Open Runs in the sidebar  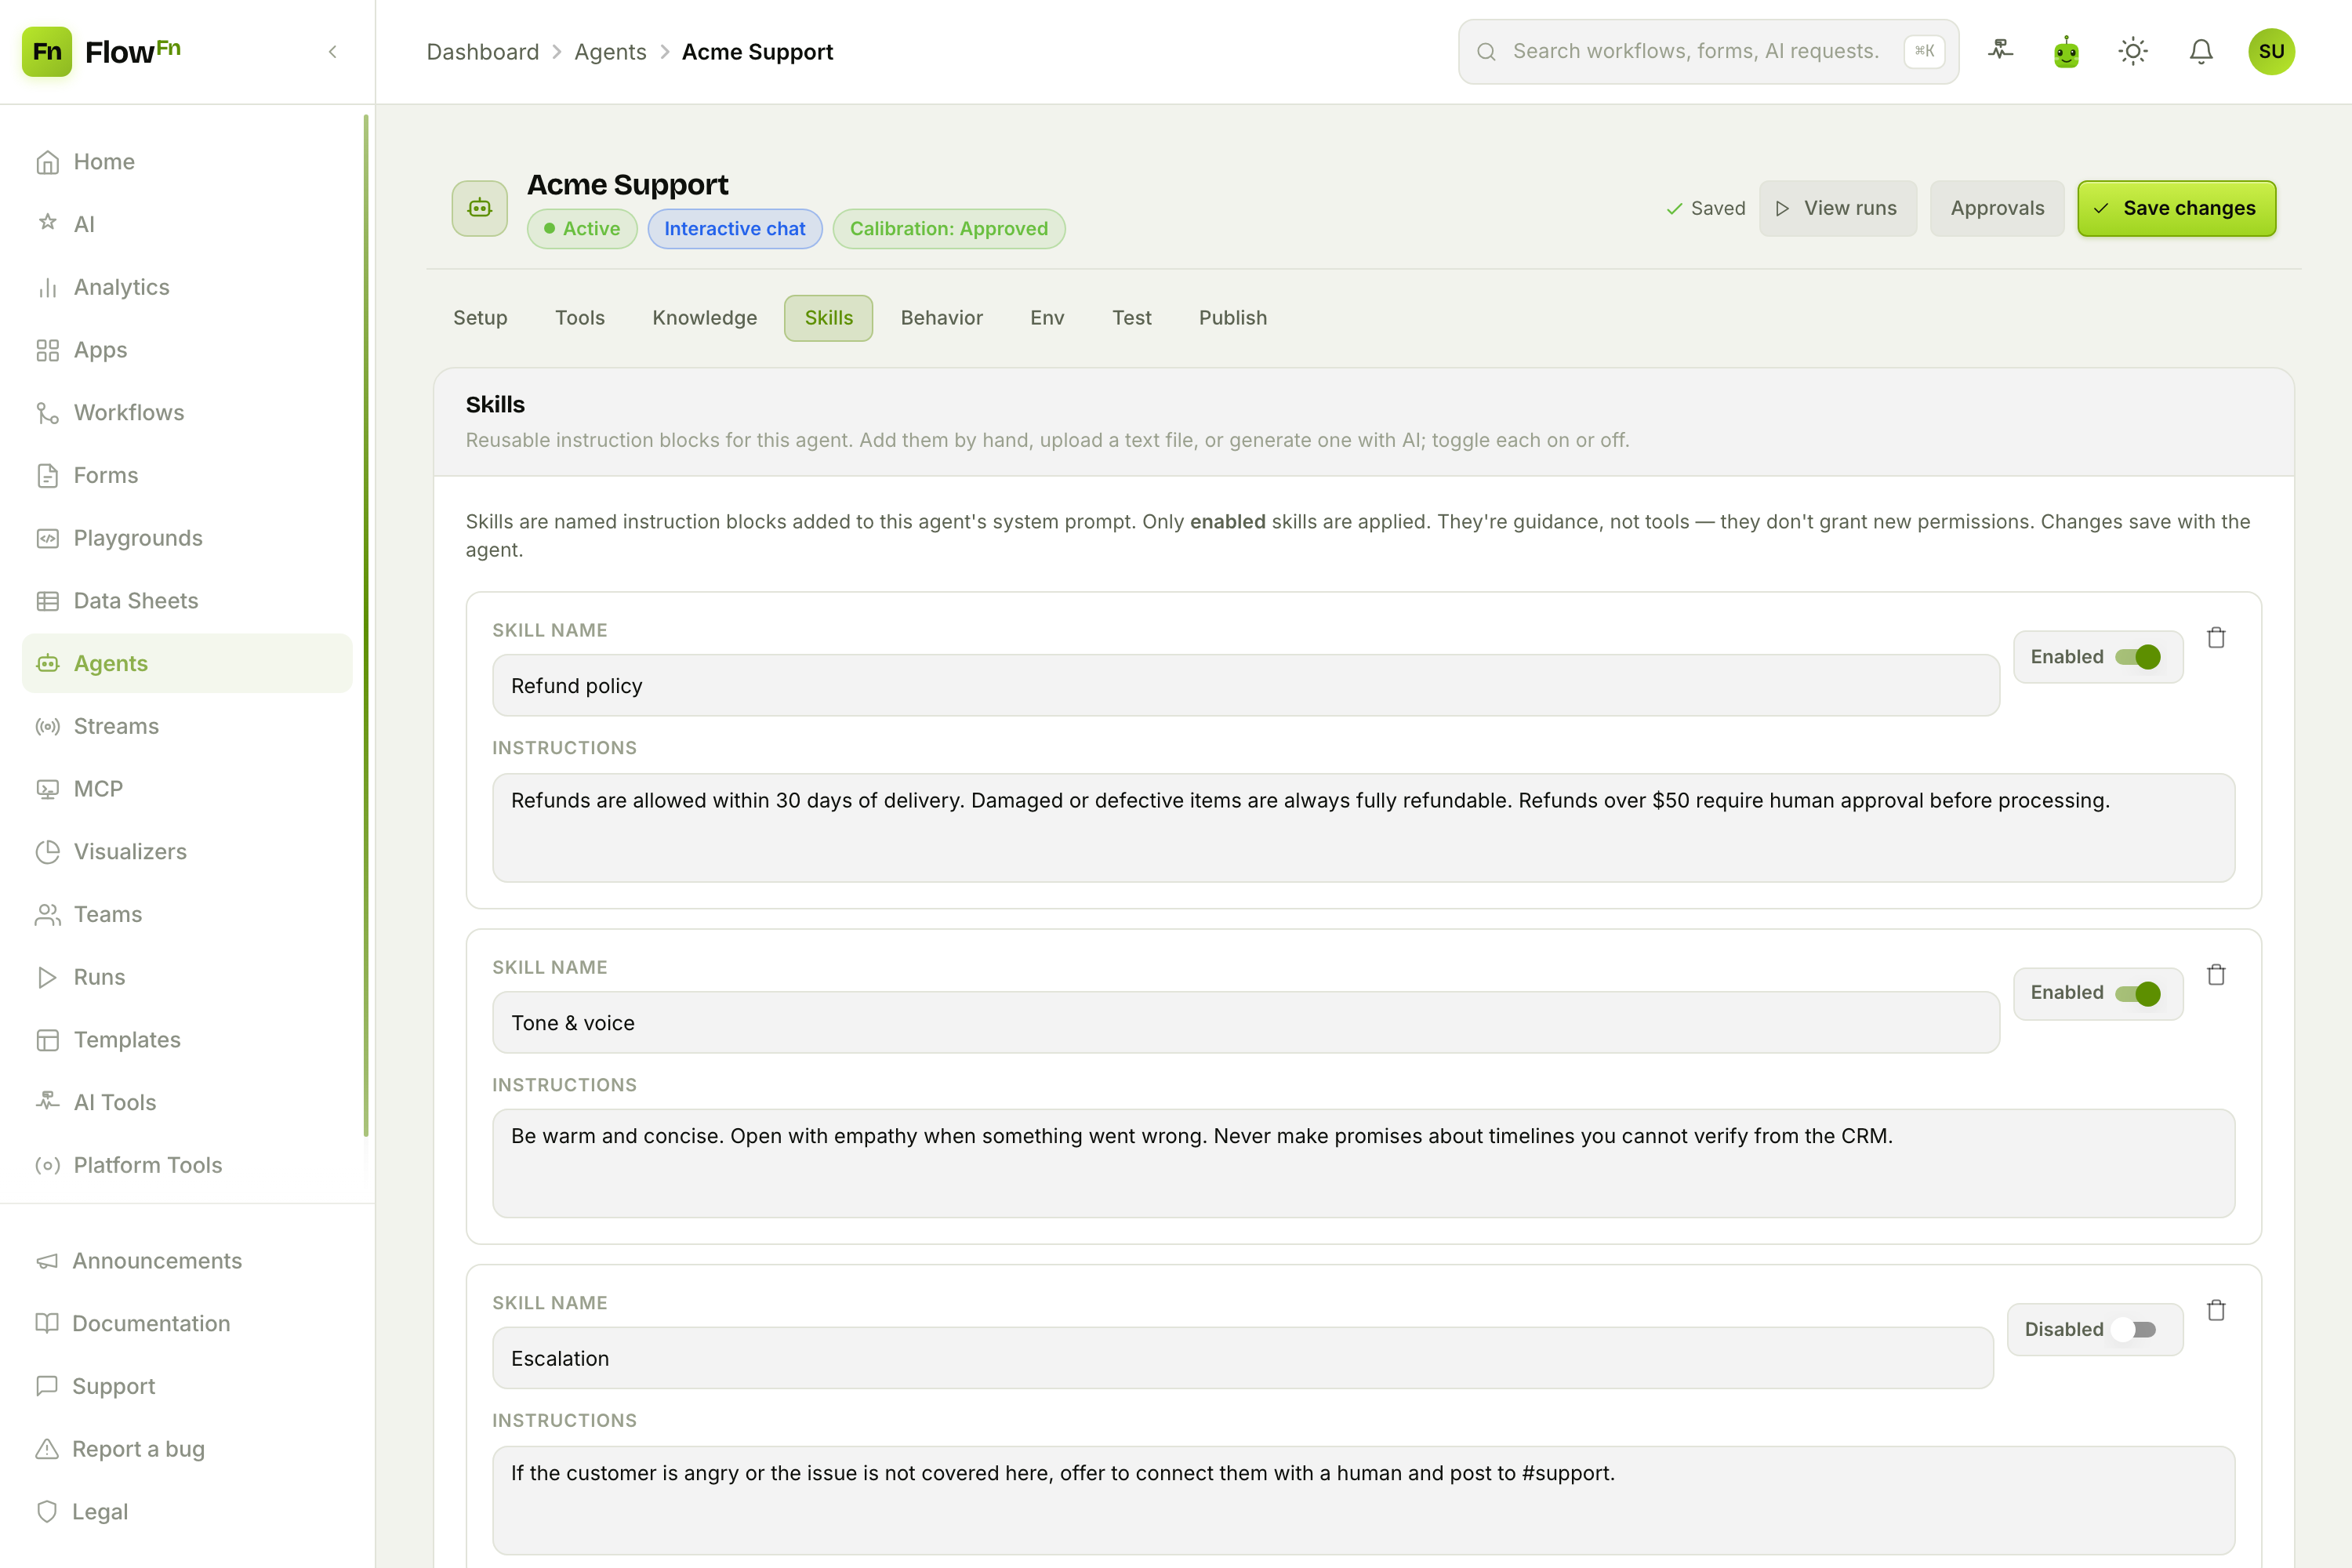pyautogui.click(x=187, y=977)
